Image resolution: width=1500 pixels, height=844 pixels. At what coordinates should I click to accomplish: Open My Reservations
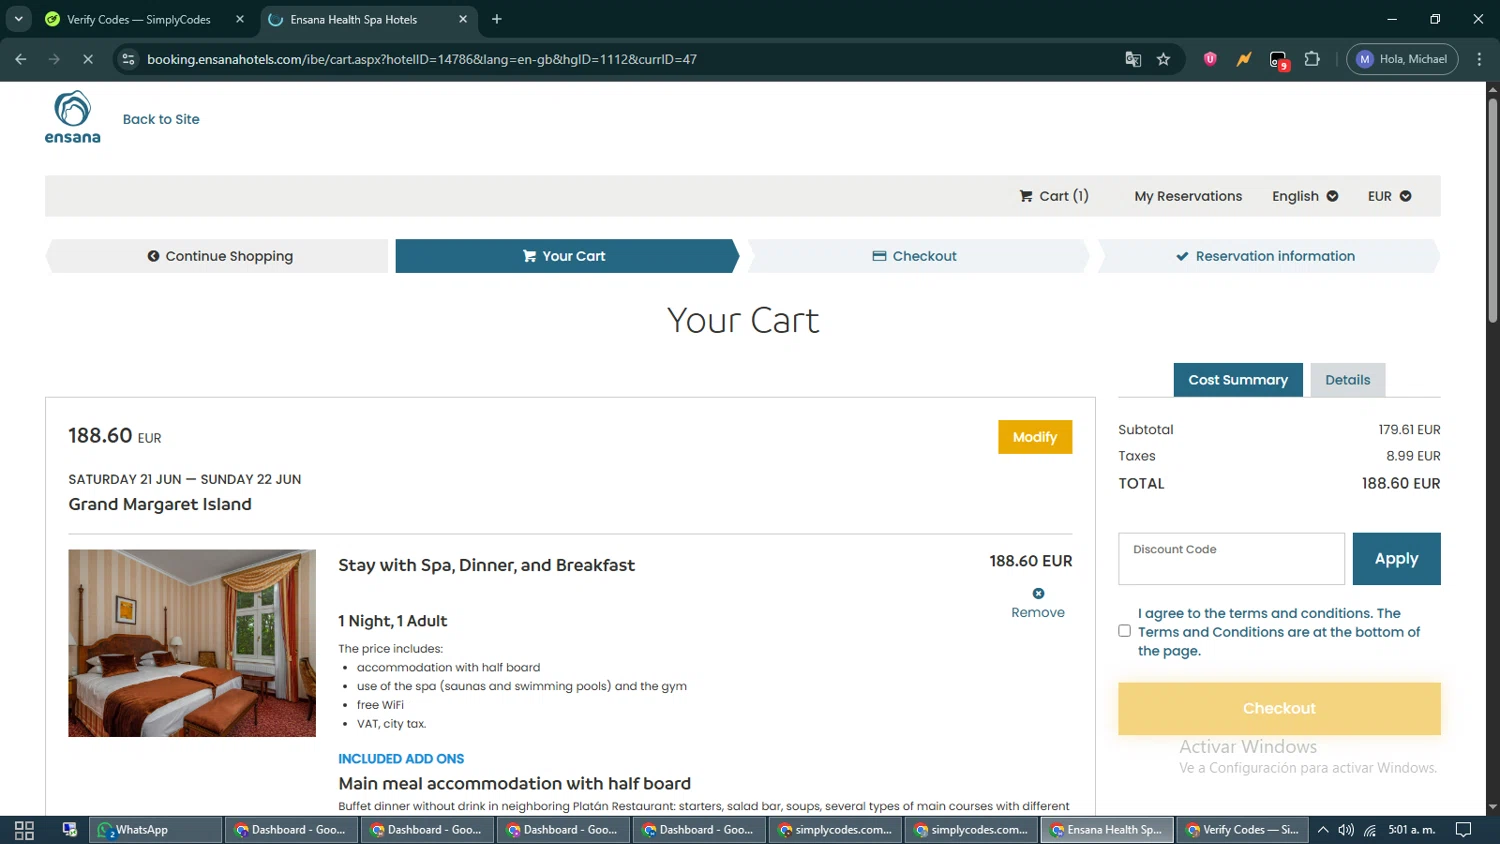[x=1188, y=196]
